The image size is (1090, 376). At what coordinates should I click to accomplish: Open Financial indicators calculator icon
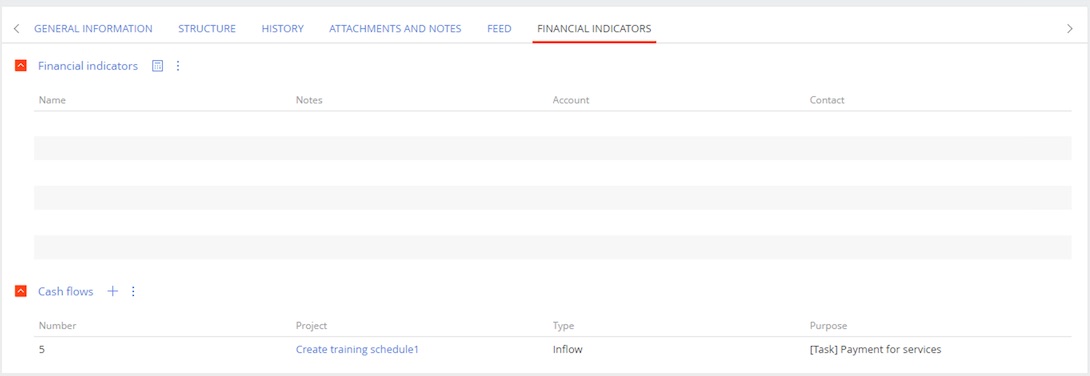click(158, 66)
